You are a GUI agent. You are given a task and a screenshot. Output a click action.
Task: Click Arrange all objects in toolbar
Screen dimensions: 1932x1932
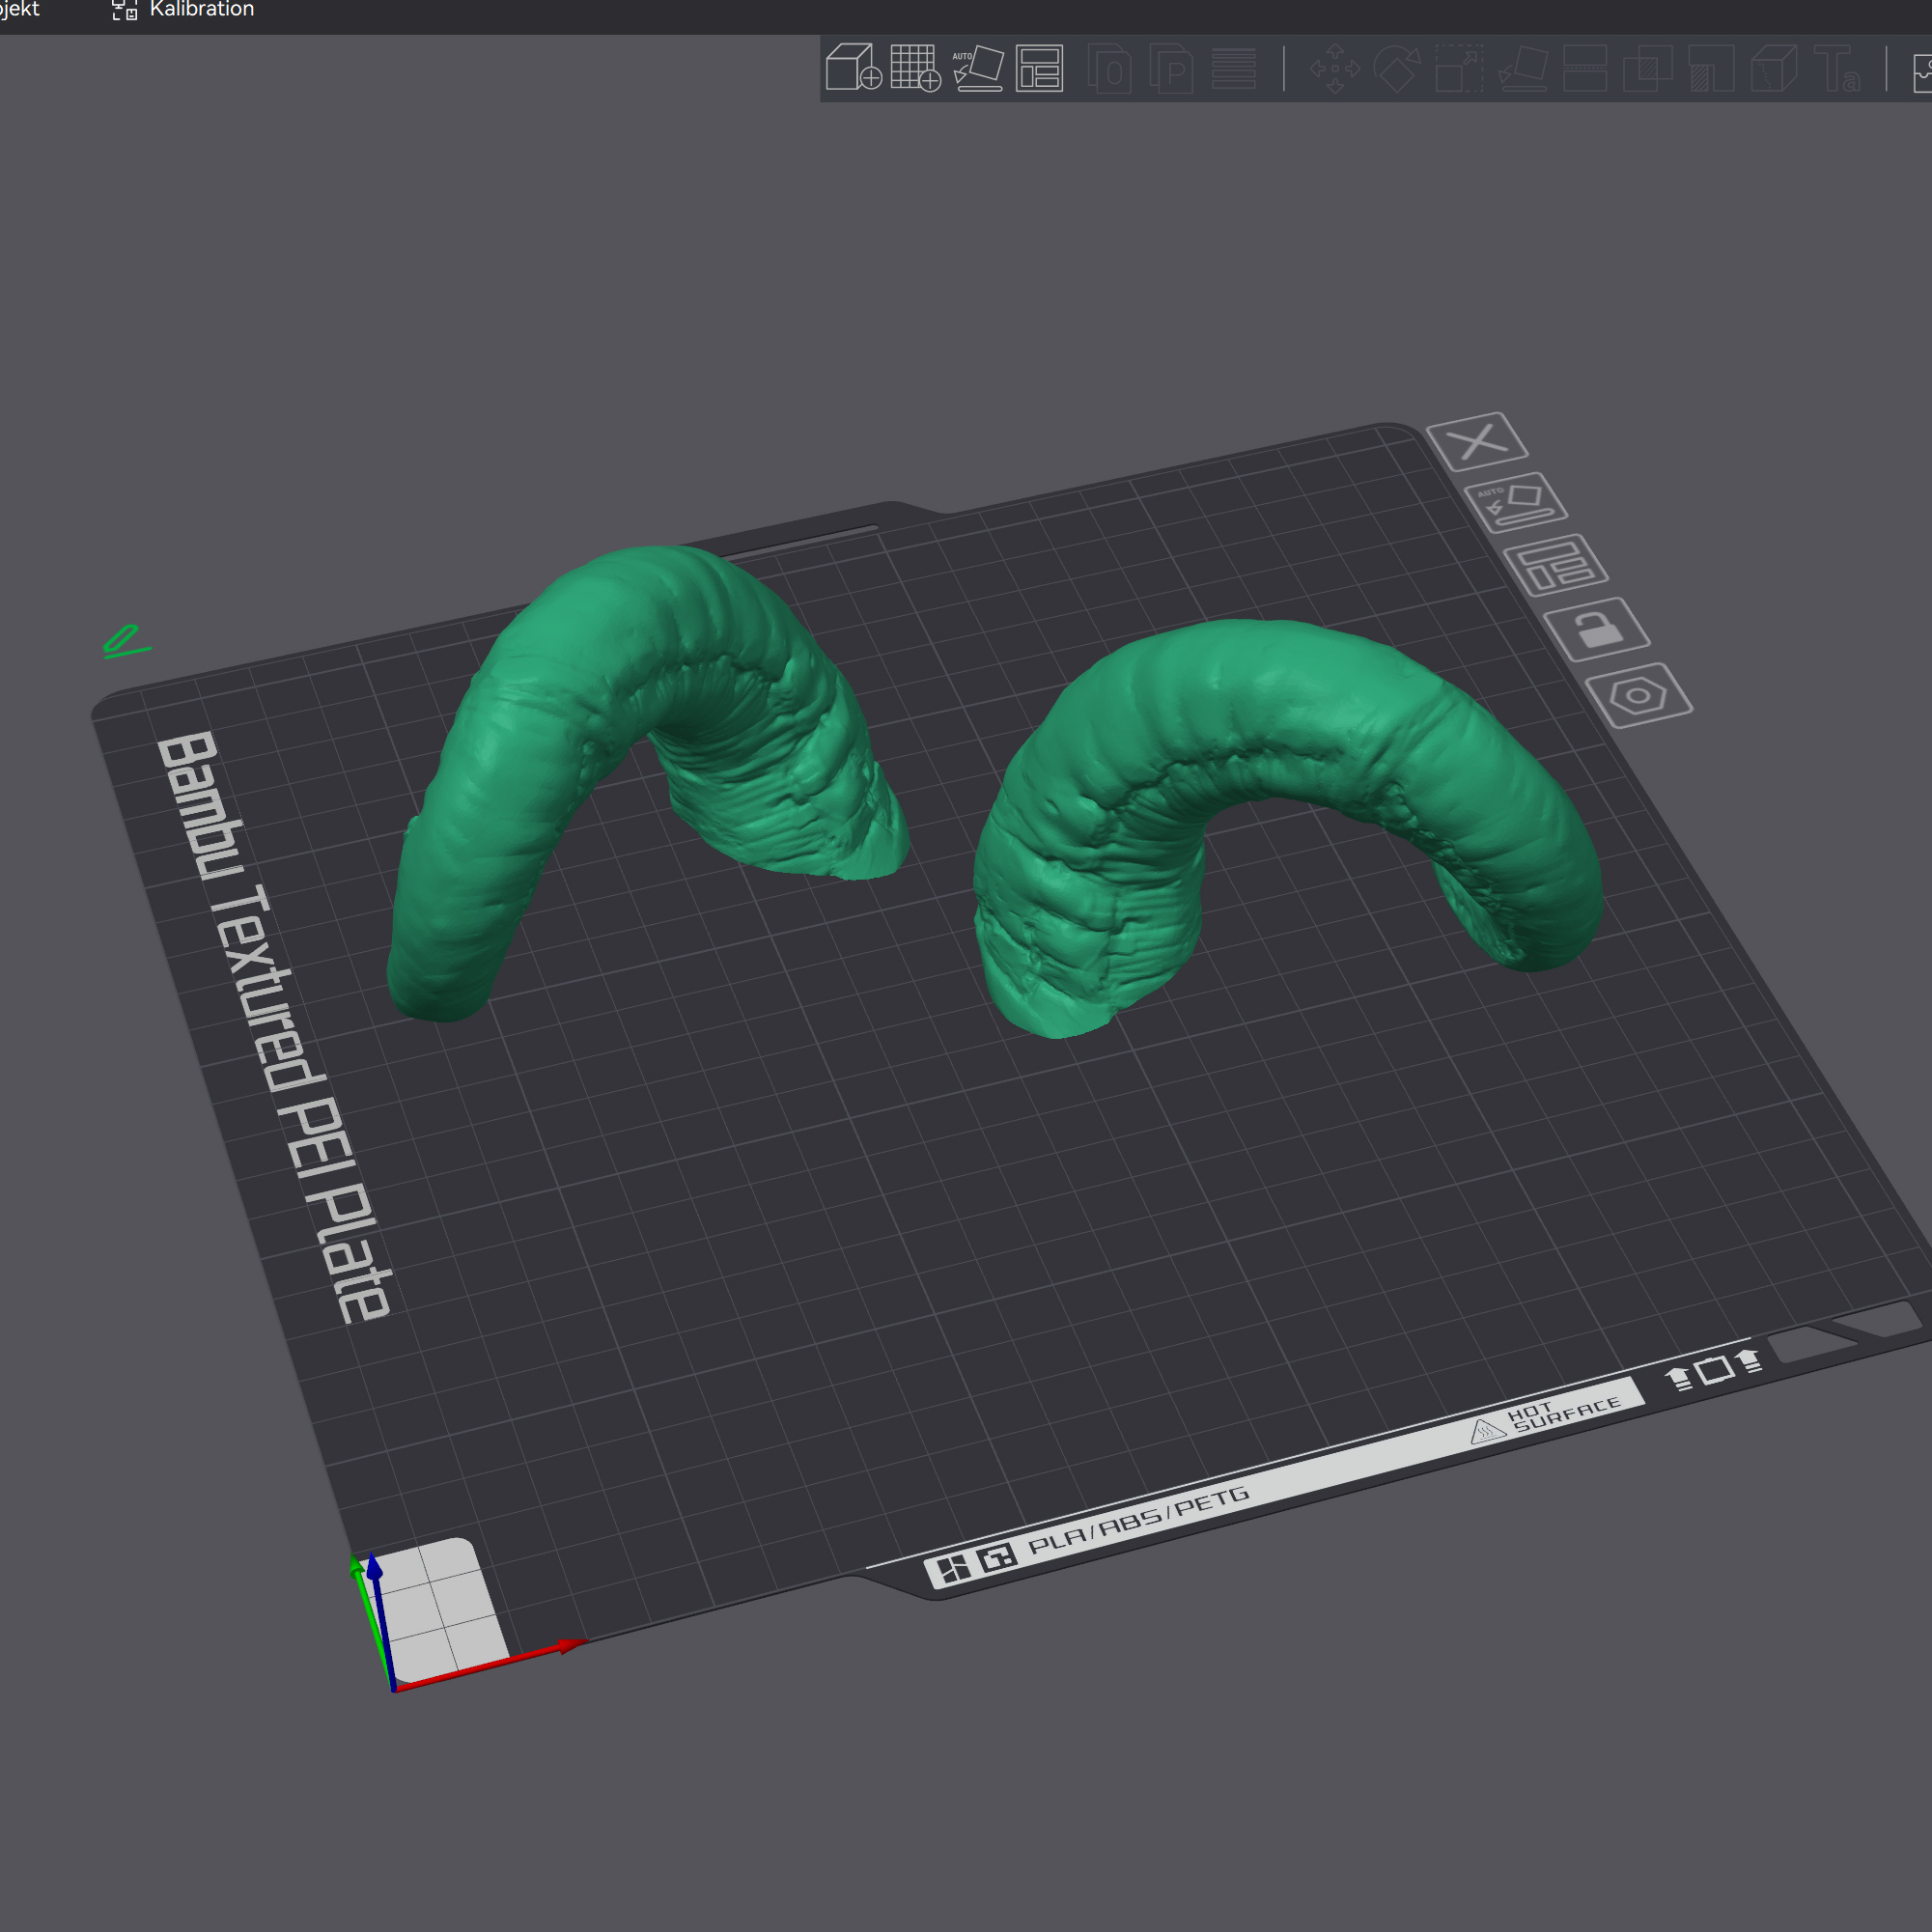(1039, 68)
